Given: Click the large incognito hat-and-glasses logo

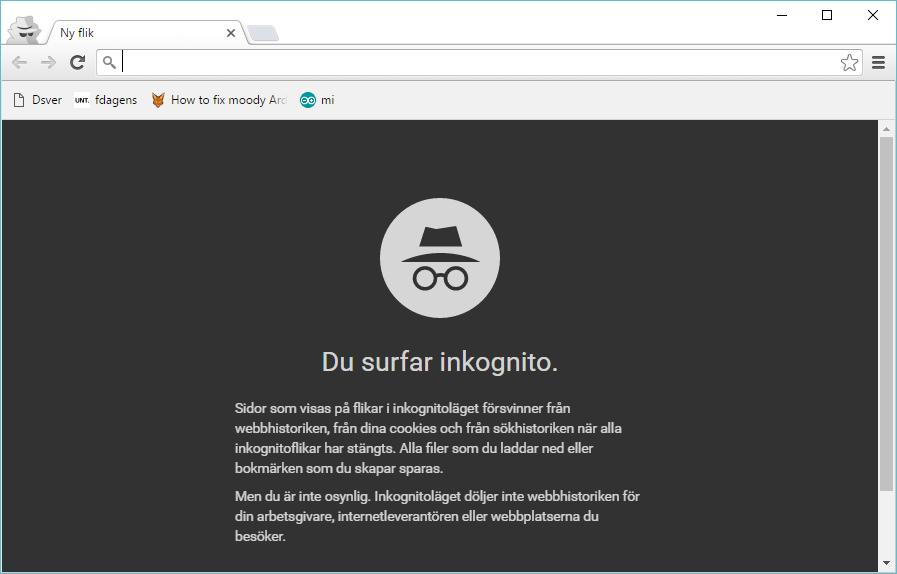Looking at the screenshot, I should click(440, 258).
